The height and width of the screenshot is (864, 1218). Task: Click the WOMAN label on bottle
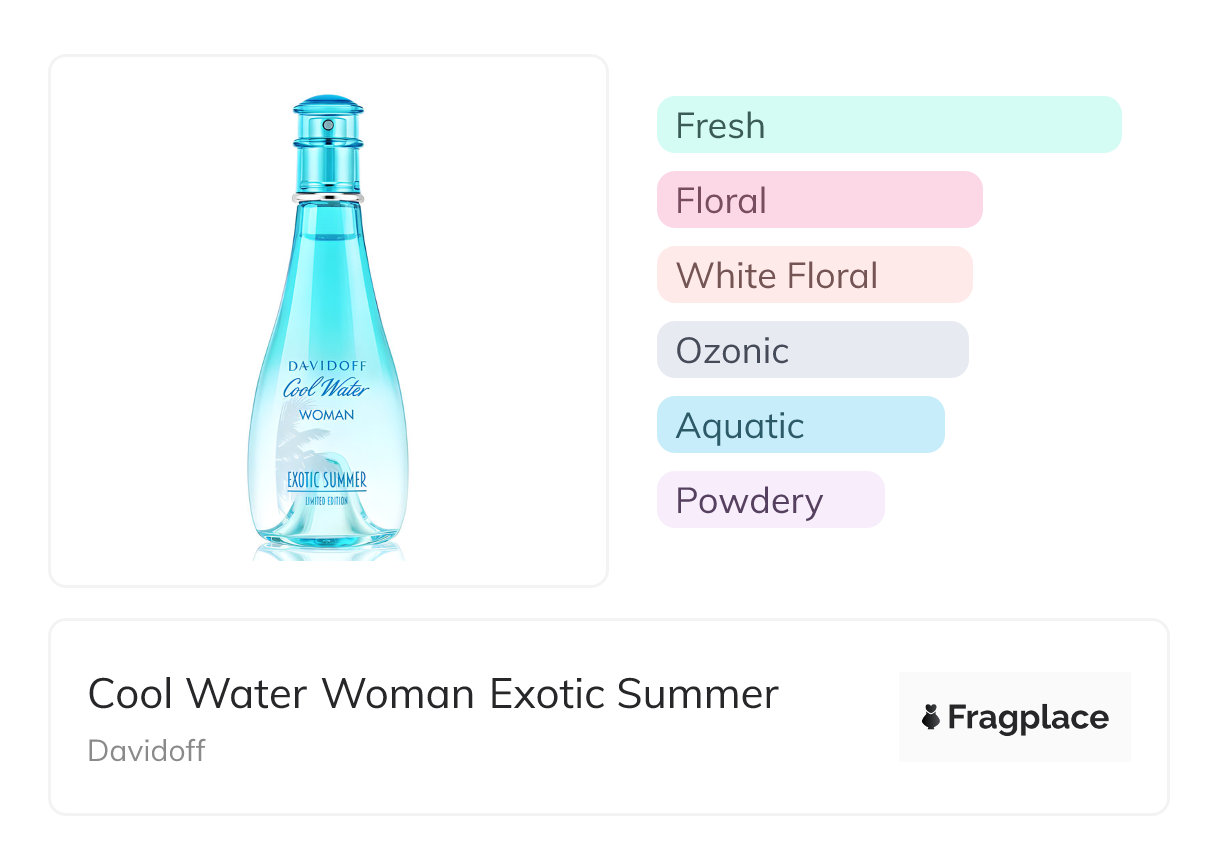[x=327, y=414]
